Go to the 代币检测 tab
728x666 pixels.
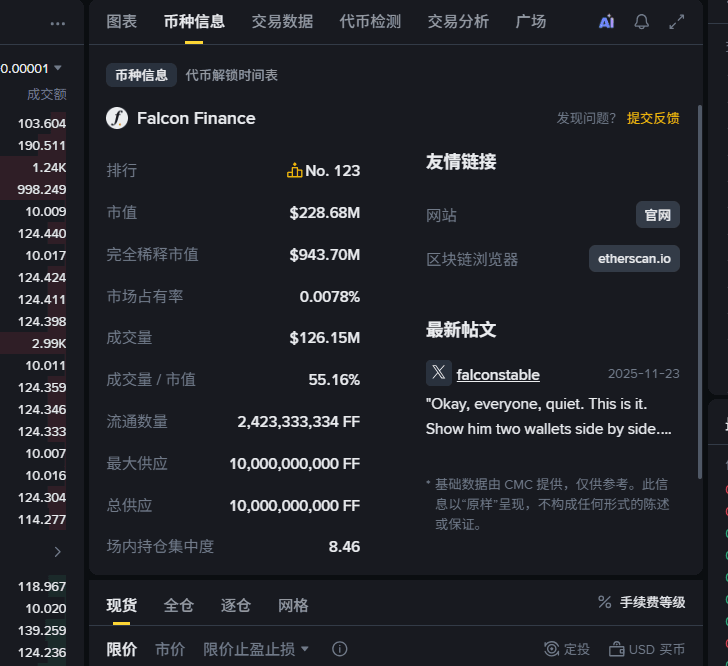tap(370, 21)
